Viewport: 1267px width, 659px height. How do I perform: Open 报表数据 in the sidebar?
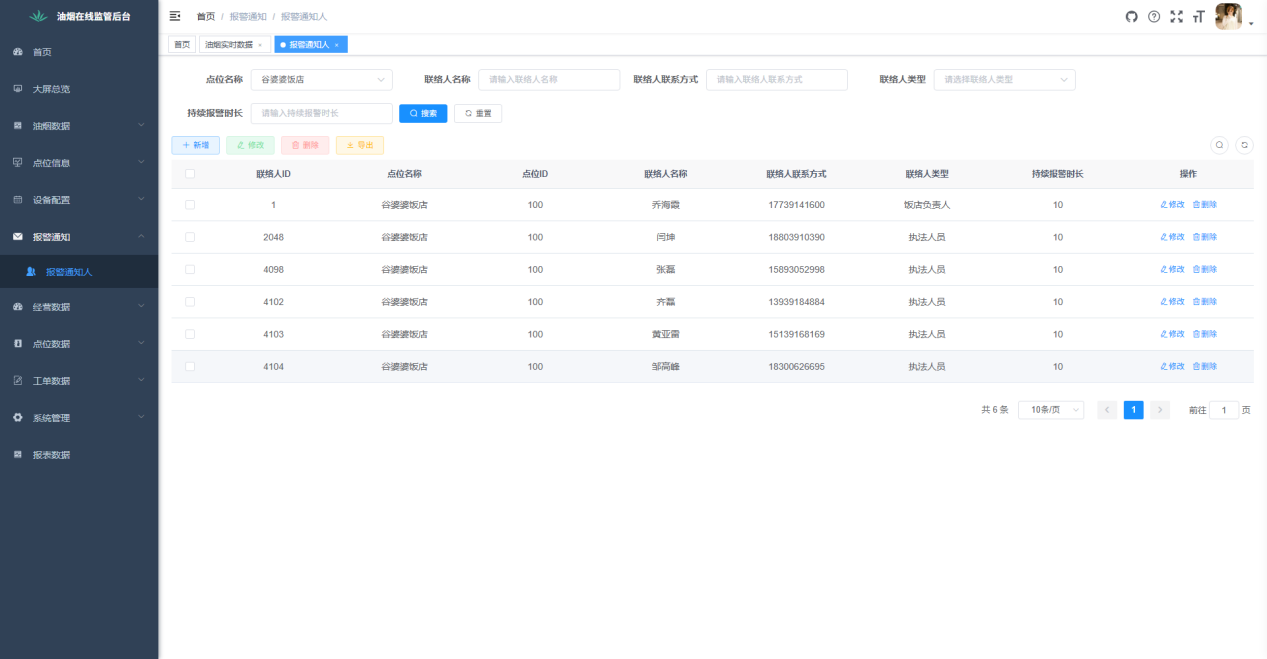[x=79, y=455]
